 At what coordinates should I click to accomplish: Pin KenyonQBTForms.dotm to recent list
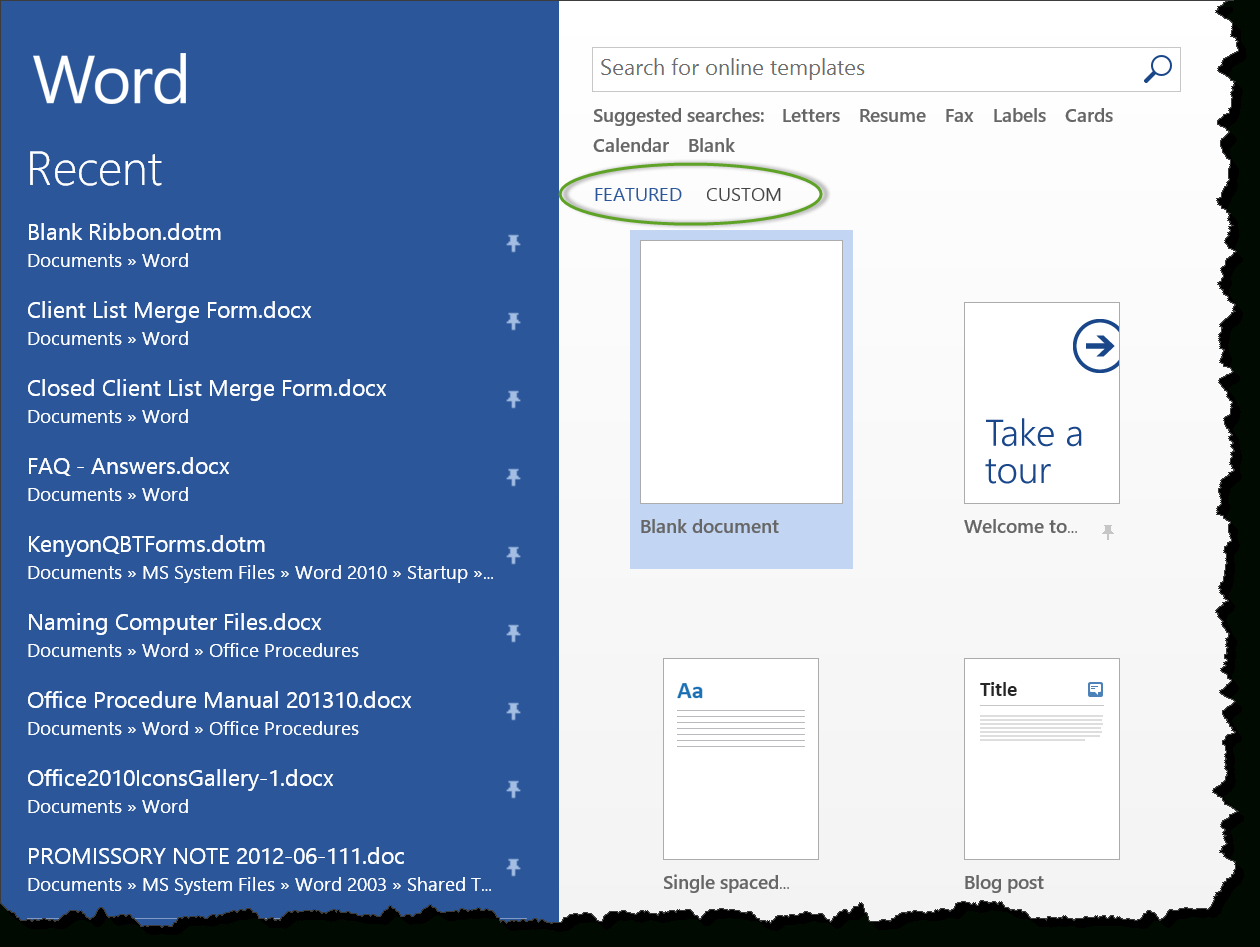tap(513, 556)
